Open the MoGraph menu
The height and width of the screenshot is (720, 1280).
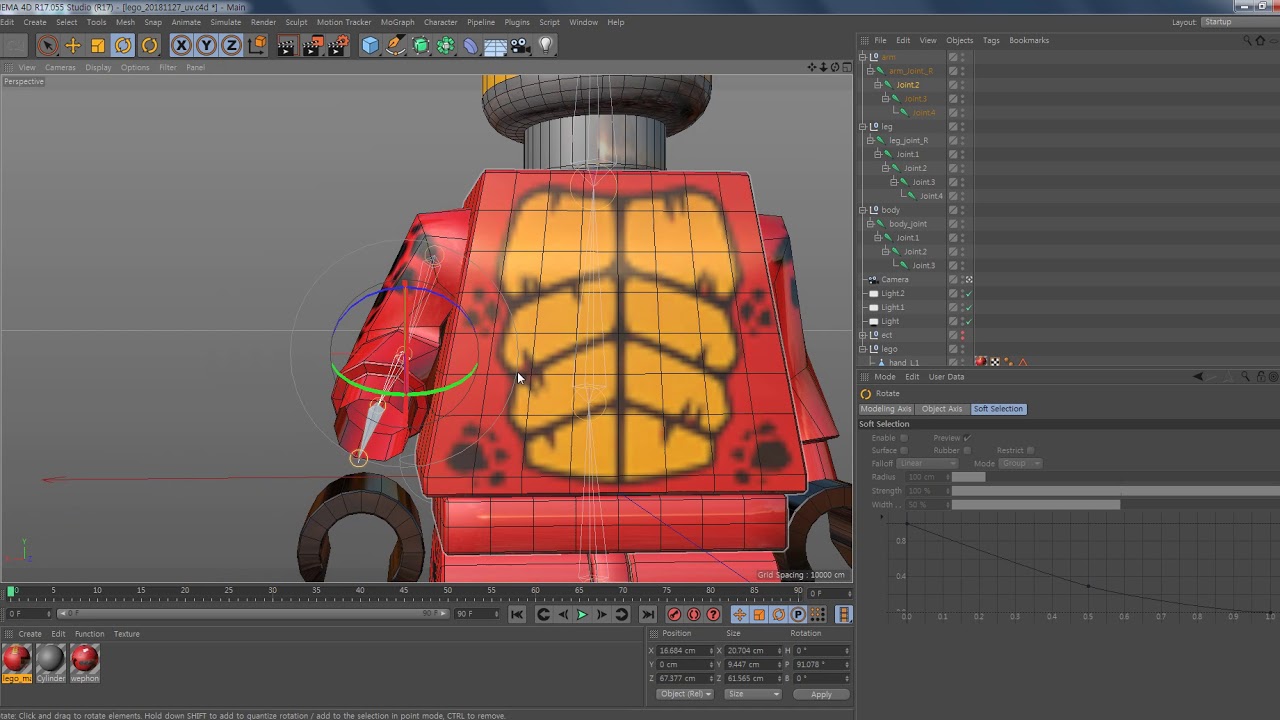click(x=397, y=22)
